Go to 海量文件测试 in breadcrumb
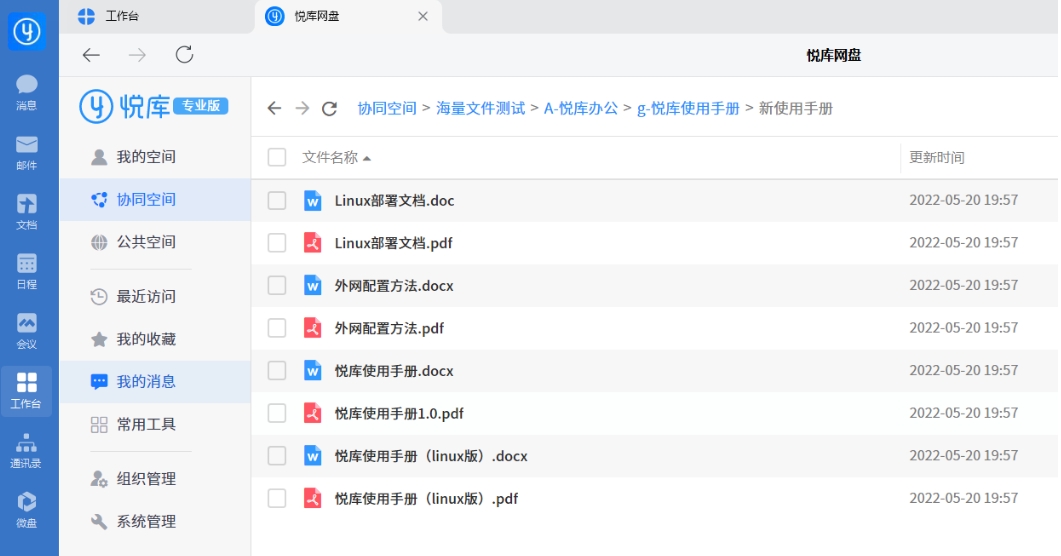Image resolution: width=1061 pixels, height=556 pixels. [x=480, y=108]
